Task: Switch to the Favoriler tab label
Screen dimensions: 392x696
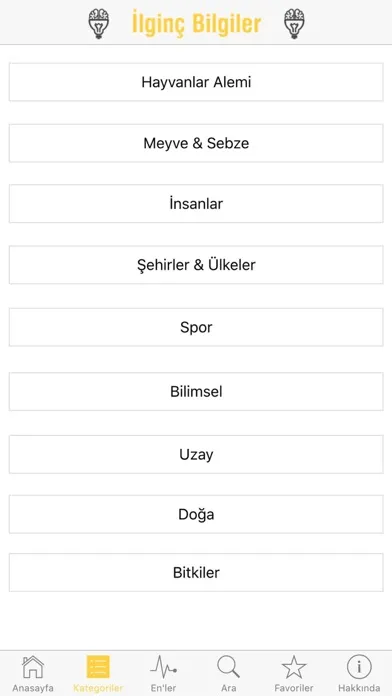Action: click(294, 688)
